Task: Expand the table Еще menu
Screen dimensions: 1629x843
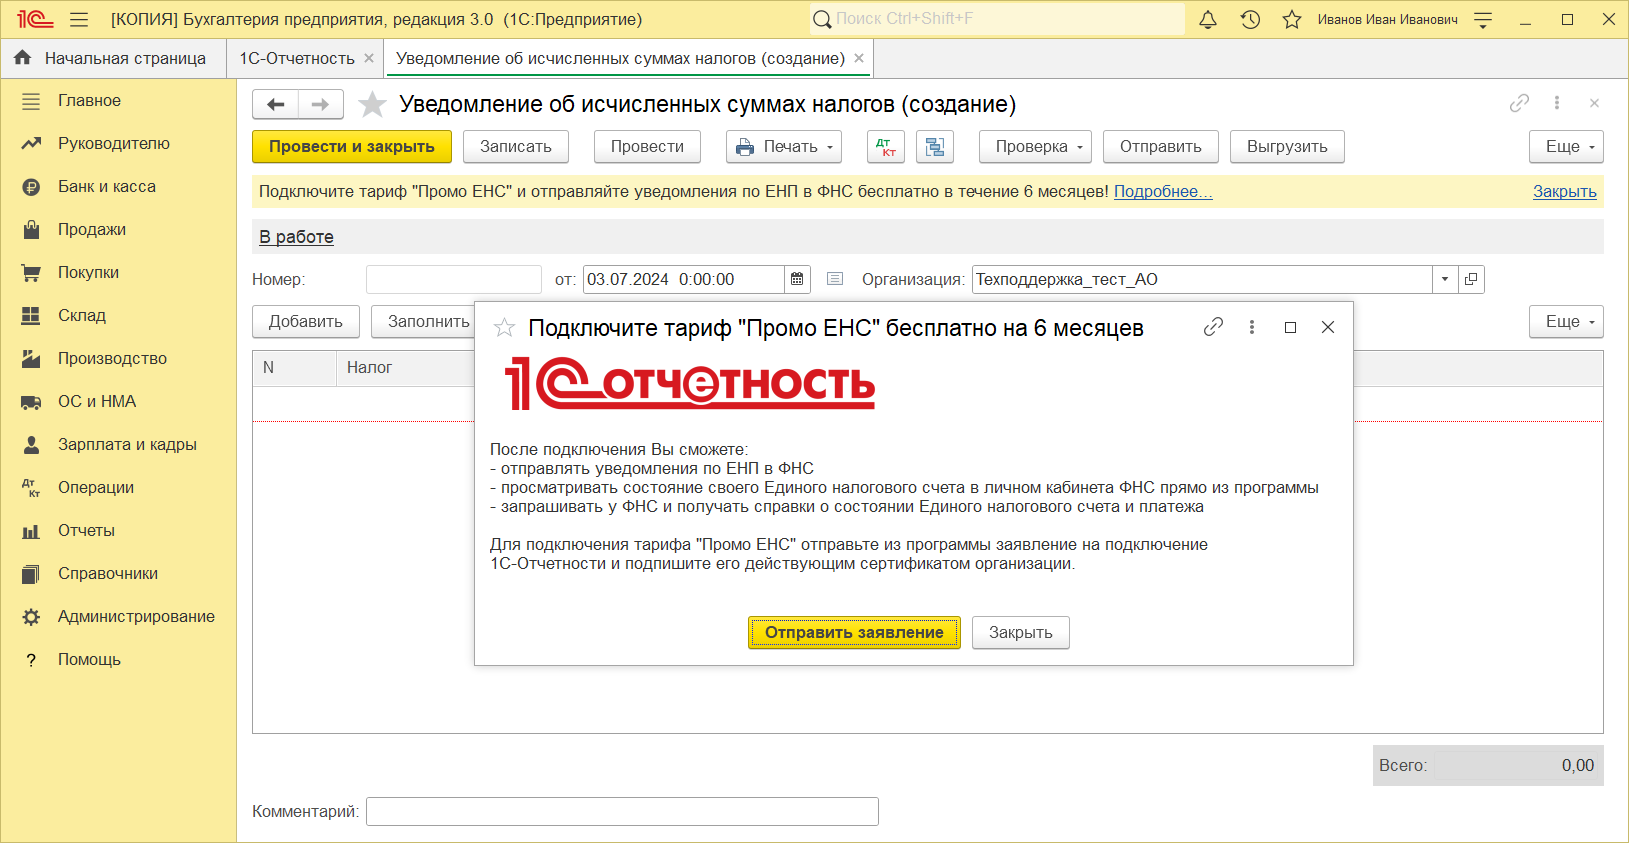Action: click(1566, 322)
